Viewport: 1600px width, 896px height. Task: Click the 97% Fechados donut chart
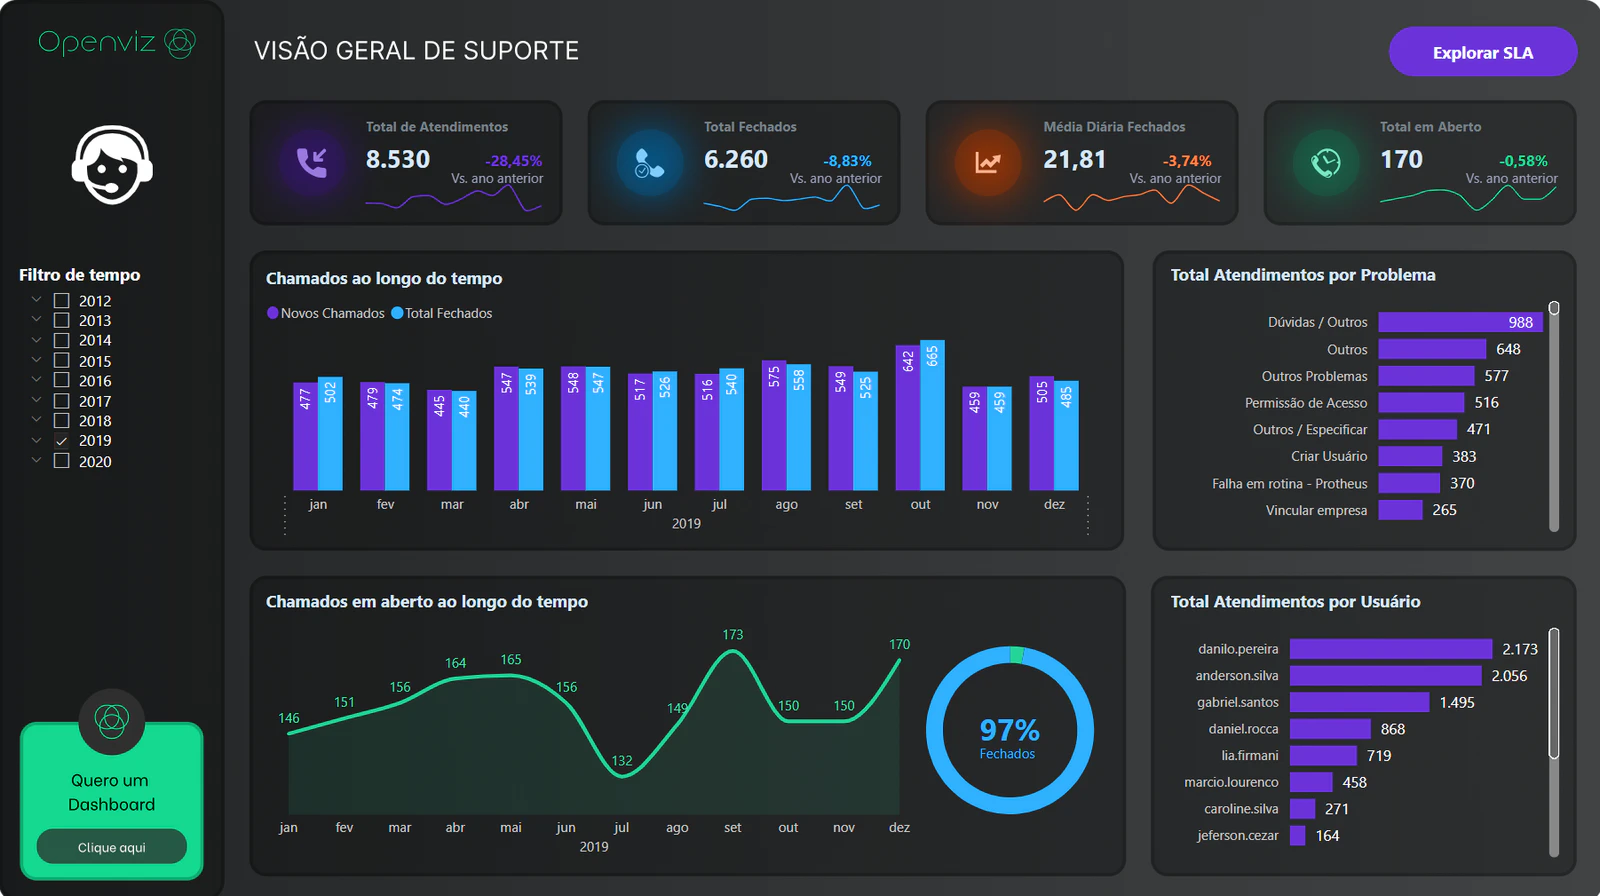1010,730
